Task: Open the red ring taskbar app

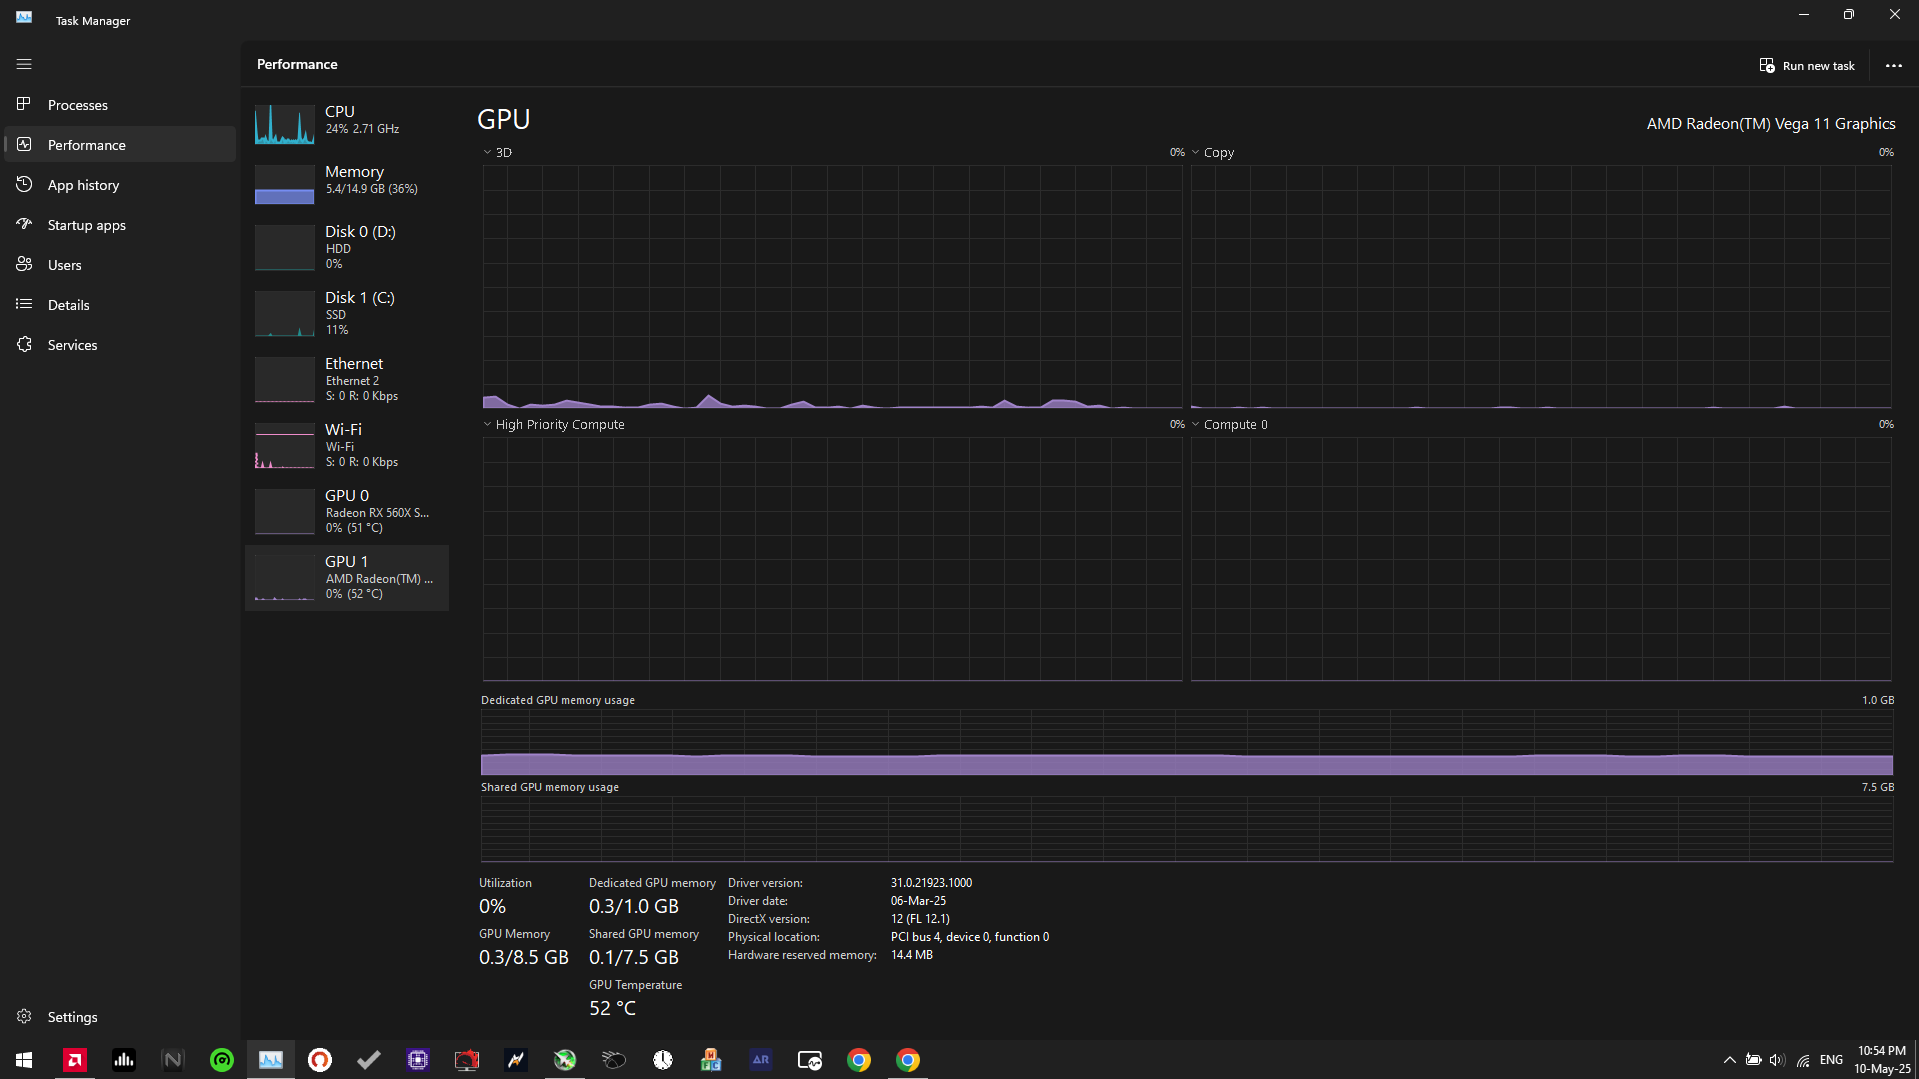Action: click(x=320, y=1060)
